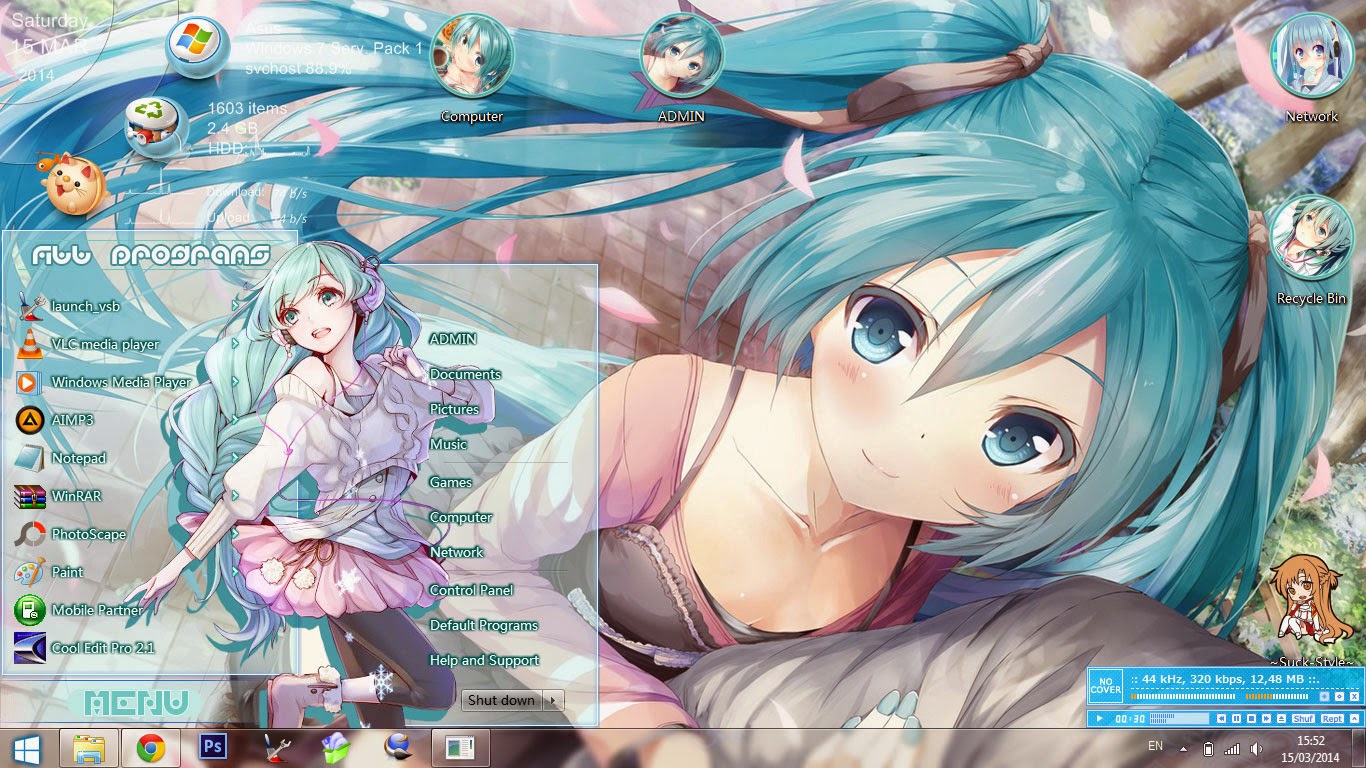Open Default Programs in the Start menu
The image size is (1366, 768).
(484, 625)
